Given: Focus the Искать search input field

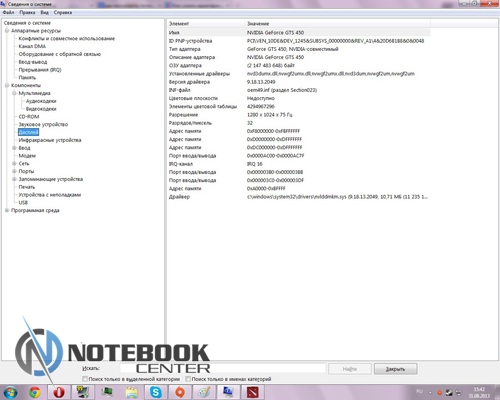Looking at the screenshot, I should [223, 369].
